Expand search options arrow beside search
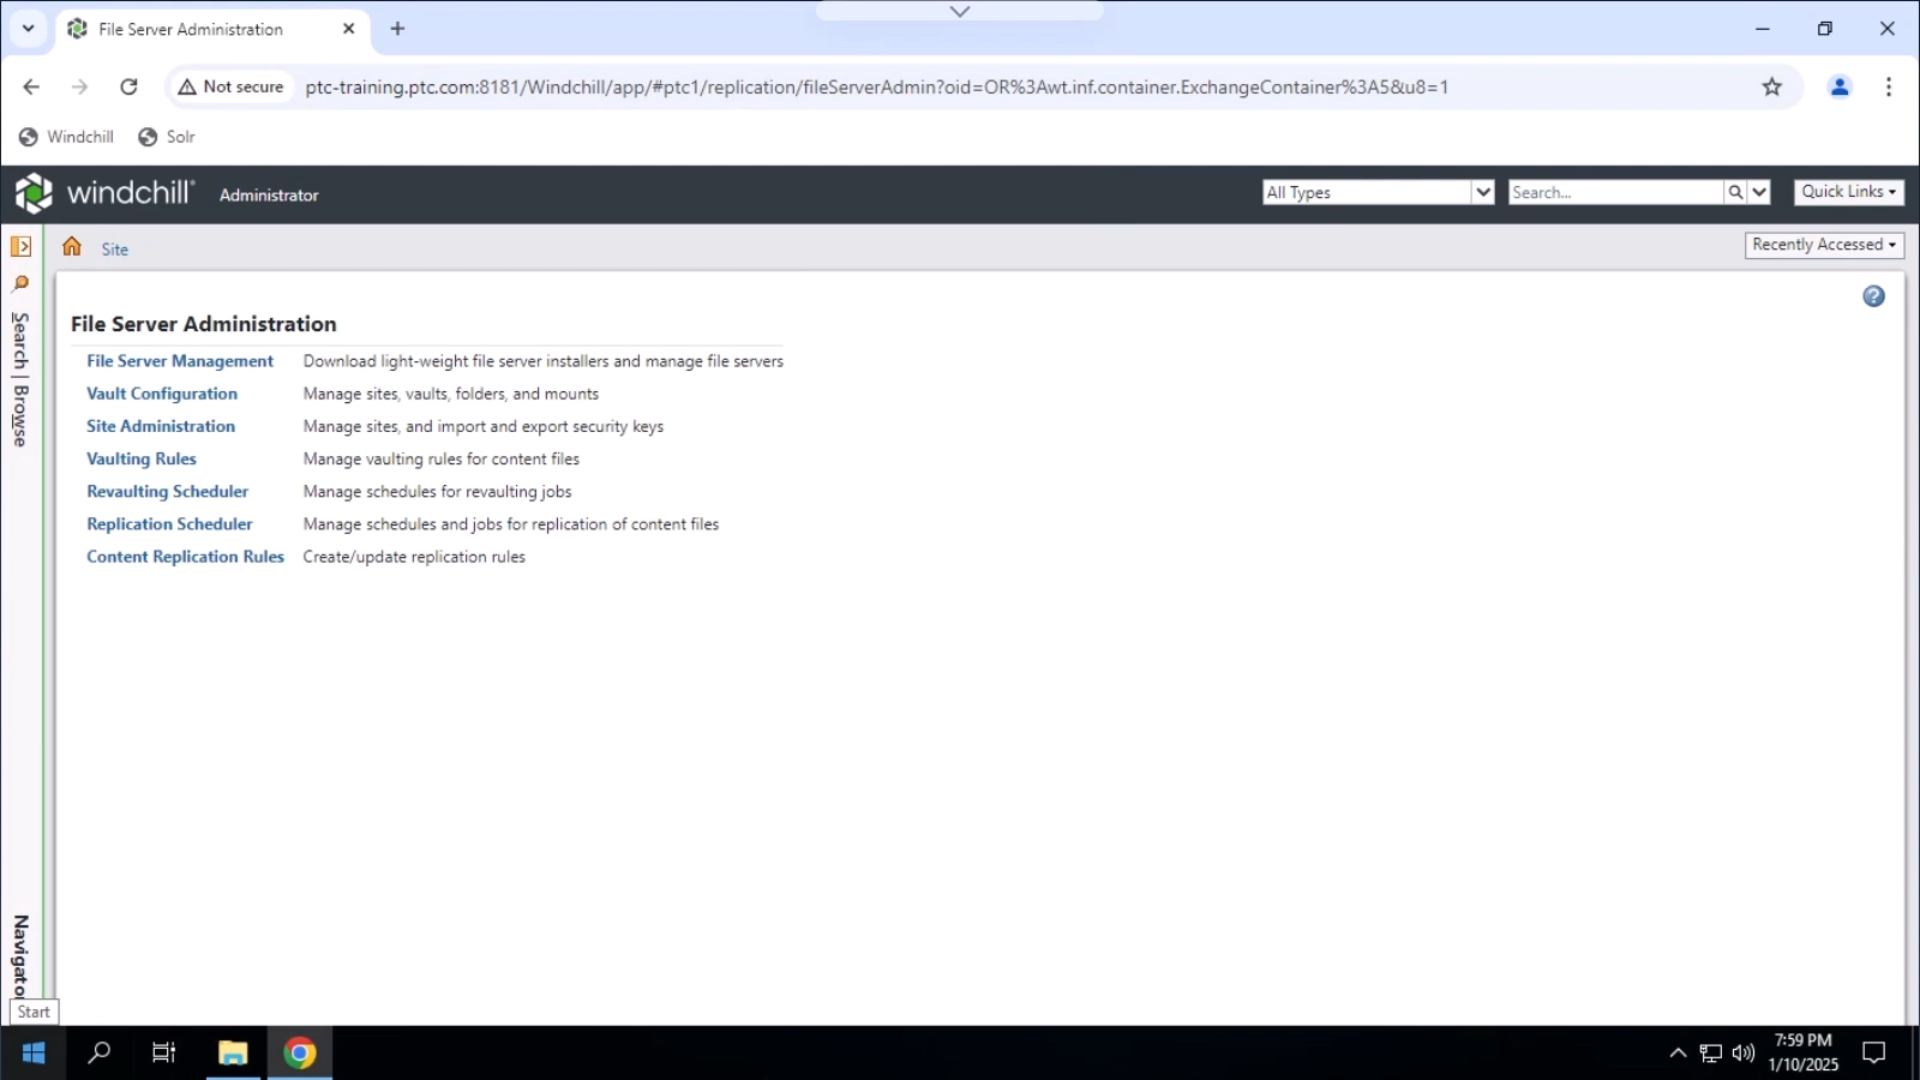 1760,192
